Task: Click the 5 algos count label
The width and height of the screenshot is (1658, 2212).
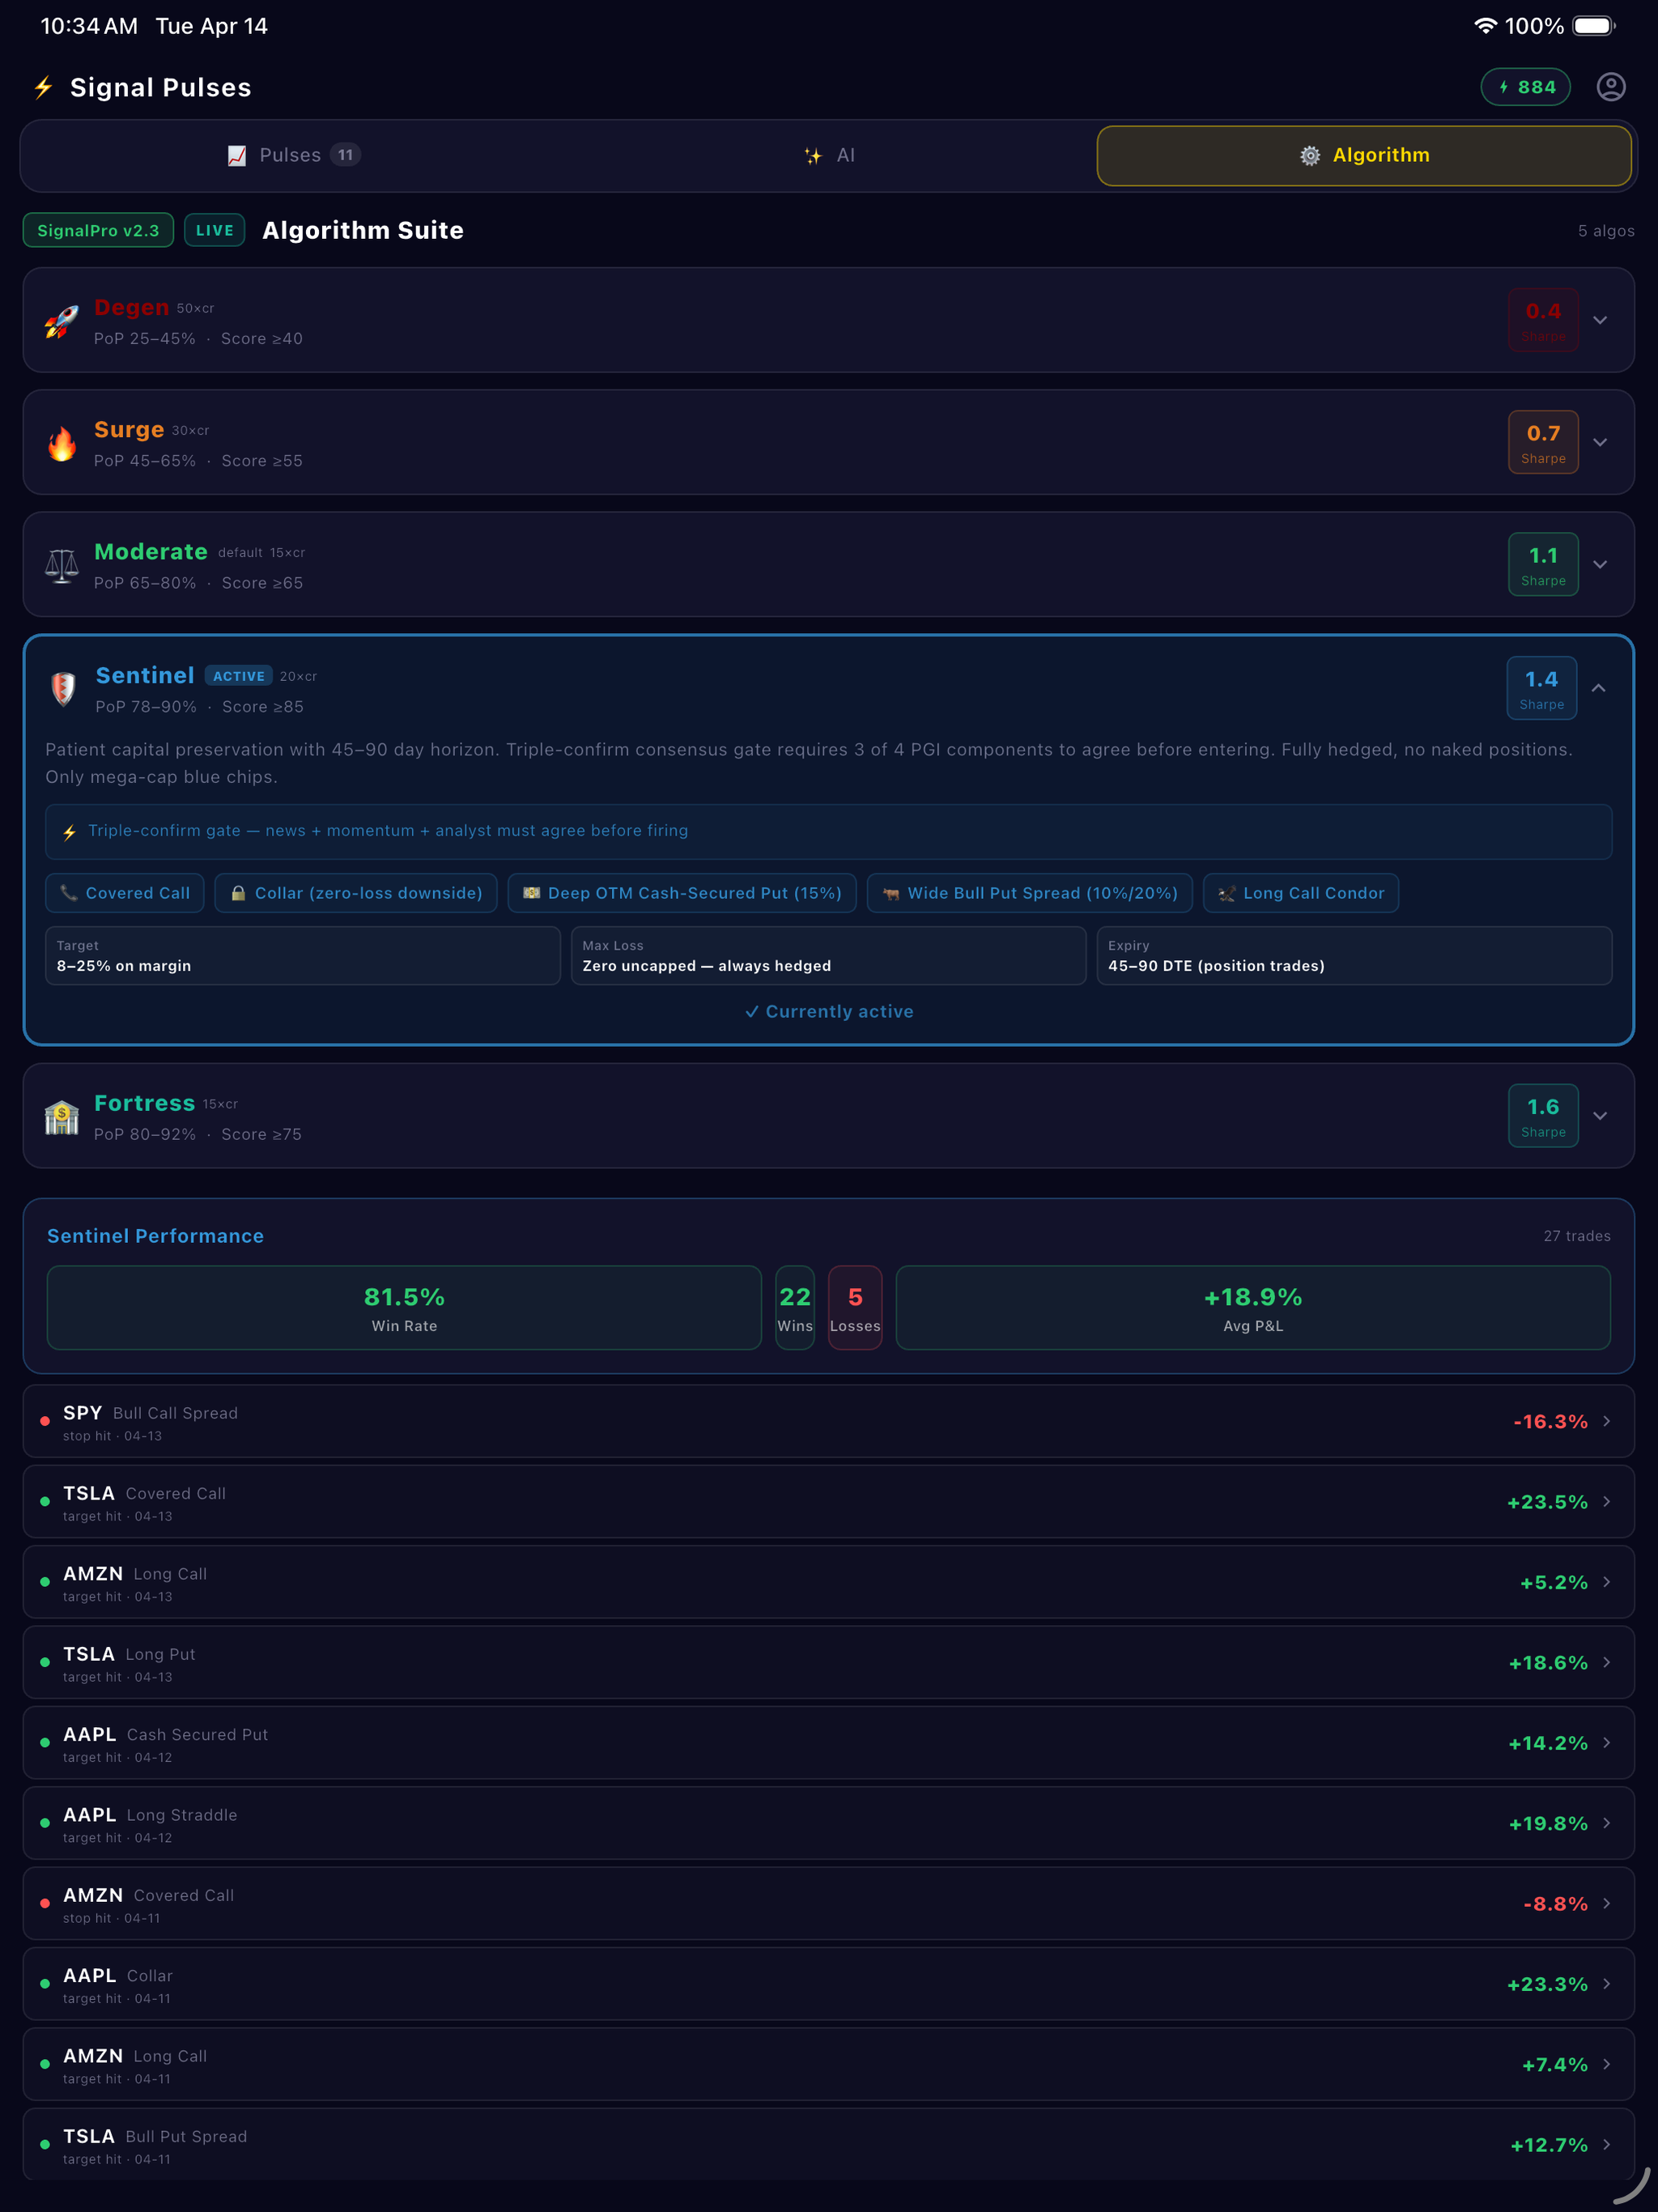Action: pyautogui.click(x=1606, y=231)
